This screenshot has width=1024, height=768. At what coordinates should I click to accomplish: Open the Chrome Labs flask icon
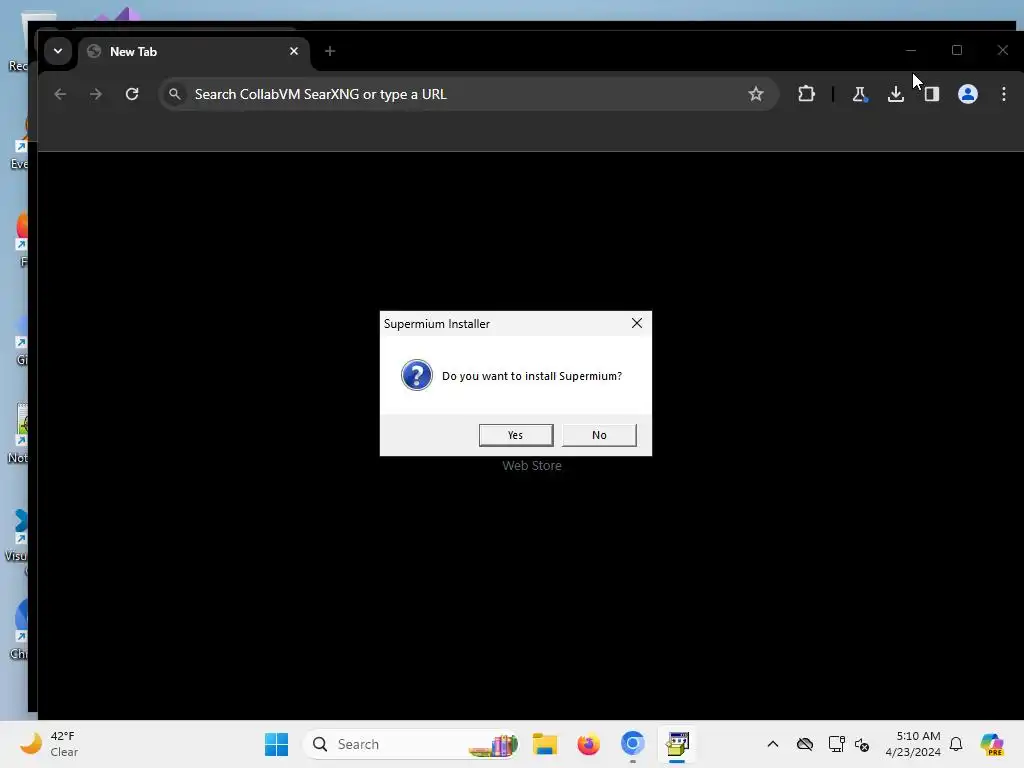[x=860, y=94]
